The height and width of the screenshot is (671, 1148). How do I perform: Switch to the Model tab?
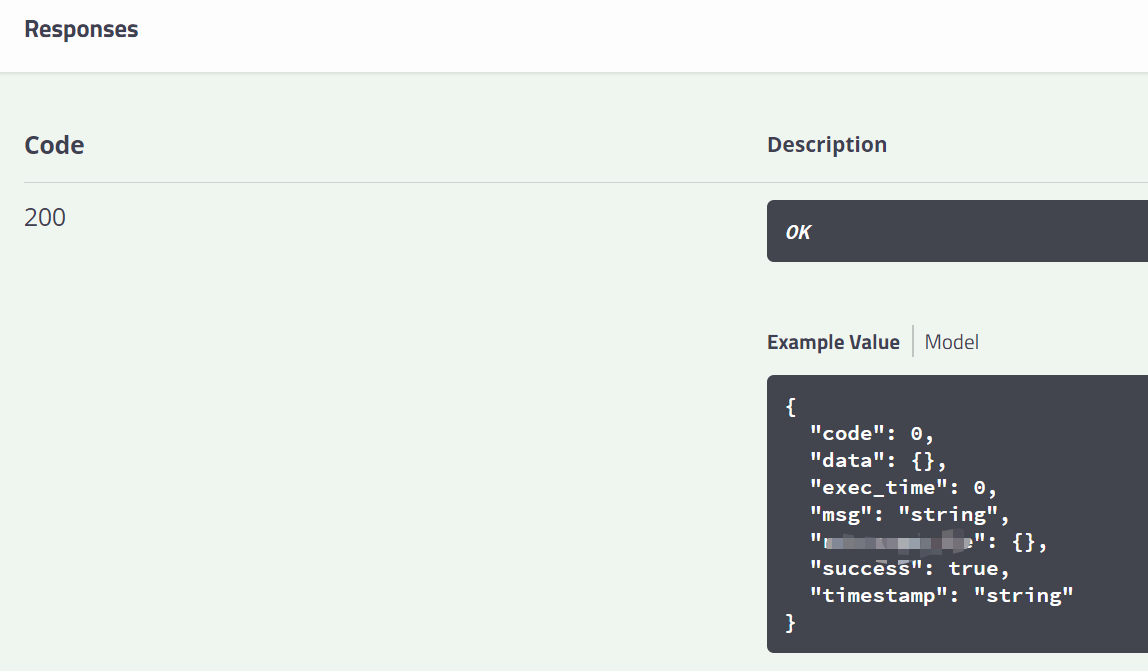(x=951, y=342)
